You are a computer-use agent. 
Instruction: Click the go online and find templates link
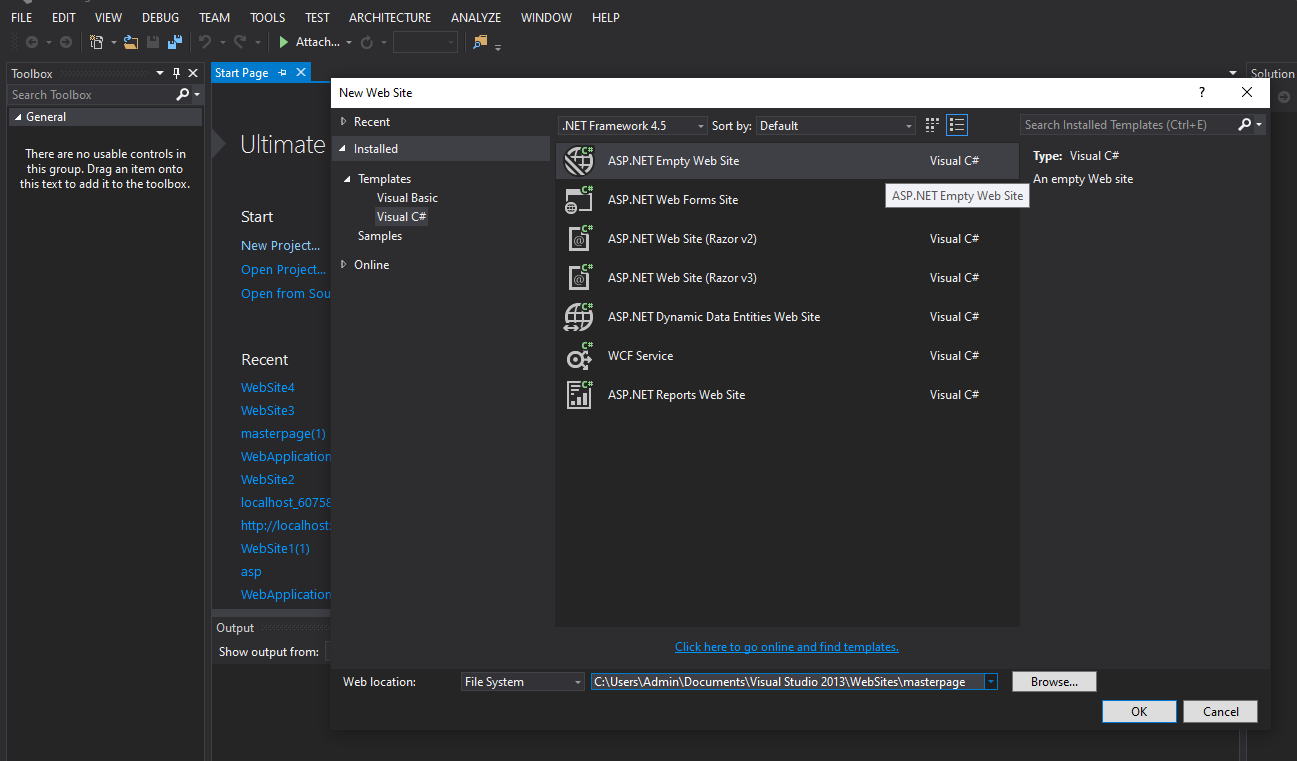(787, 647)
